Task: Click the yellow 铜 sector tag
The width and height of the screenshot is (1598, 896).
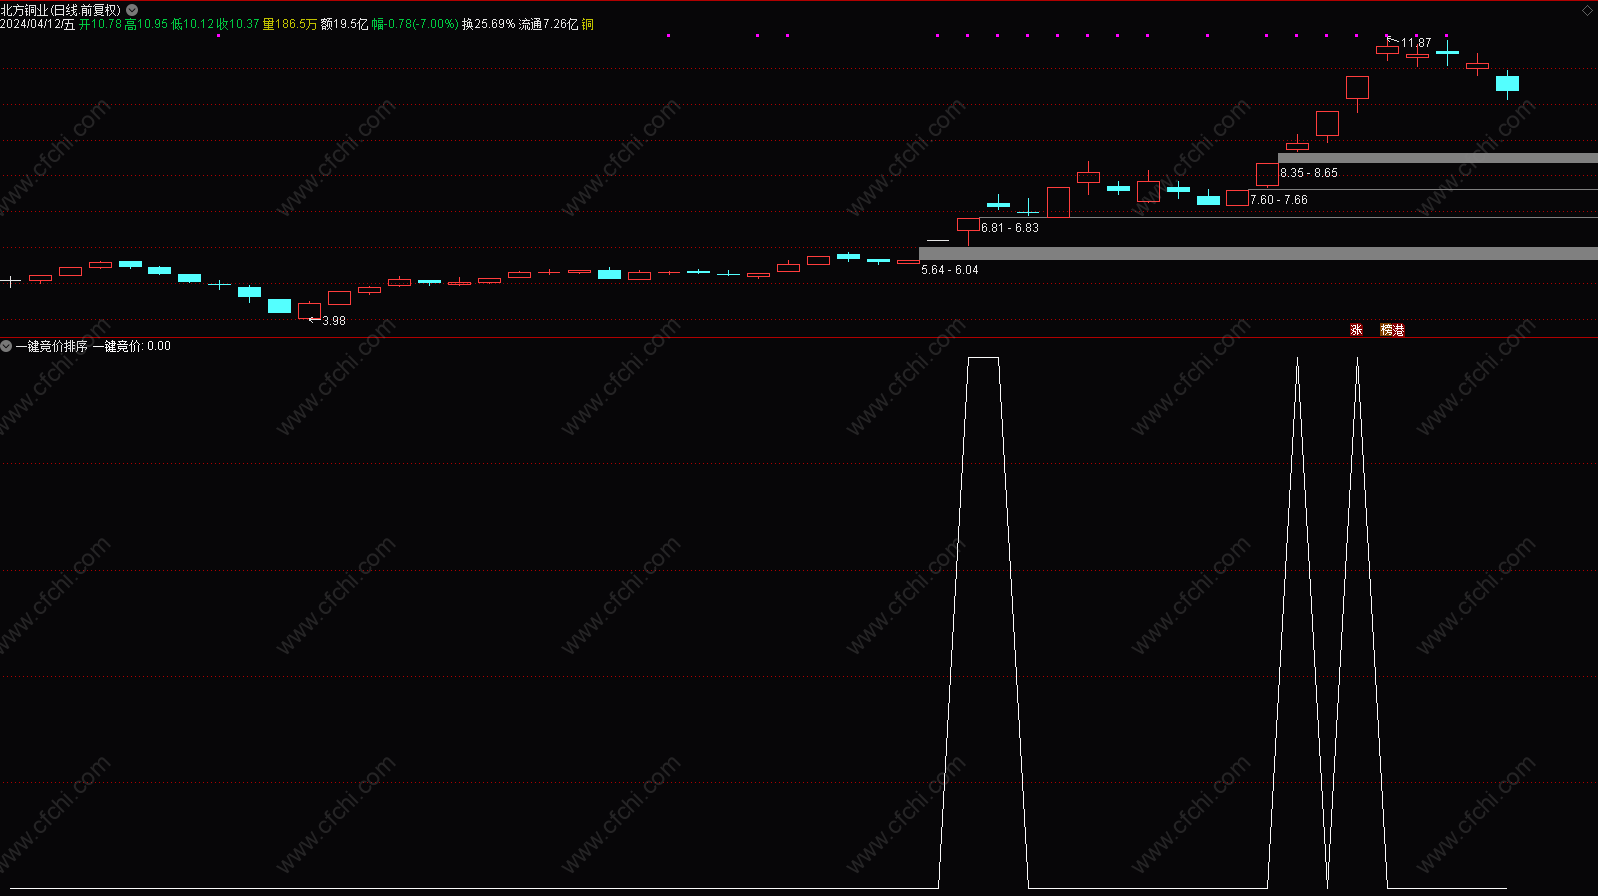Action: pyautogui.click(x=587, y=24)
